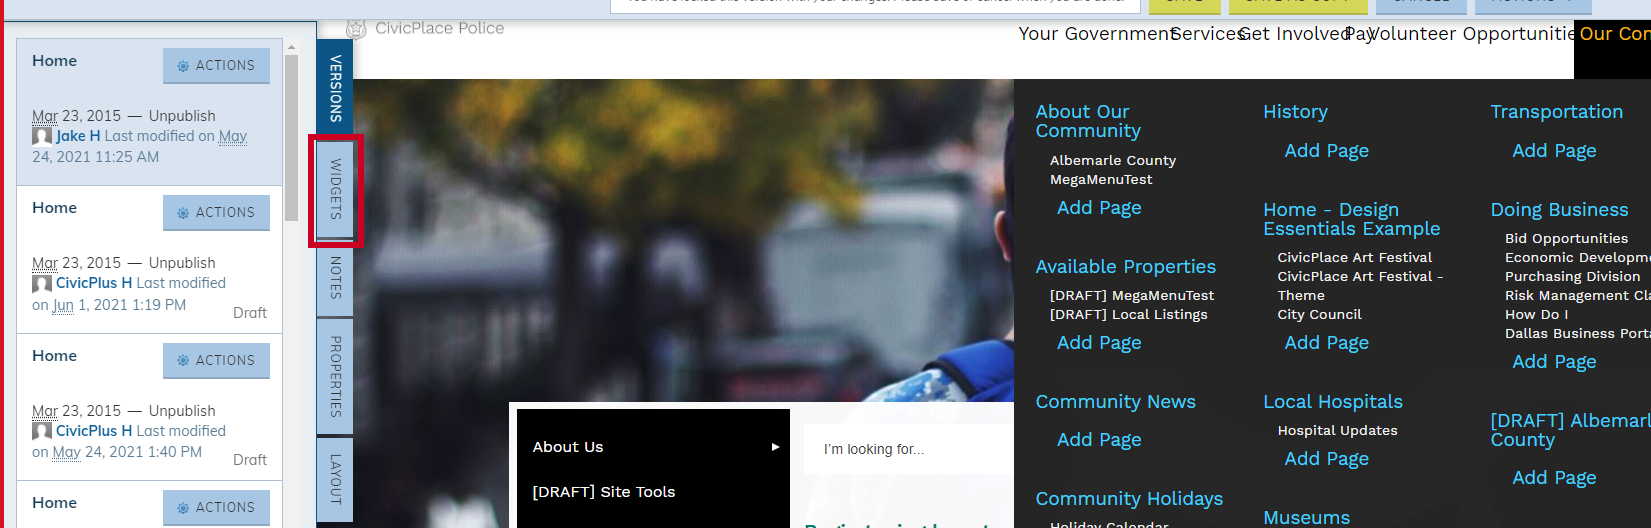Open the Layout side tab
This screenshot has height=528, width=1651.
point(335,479)
